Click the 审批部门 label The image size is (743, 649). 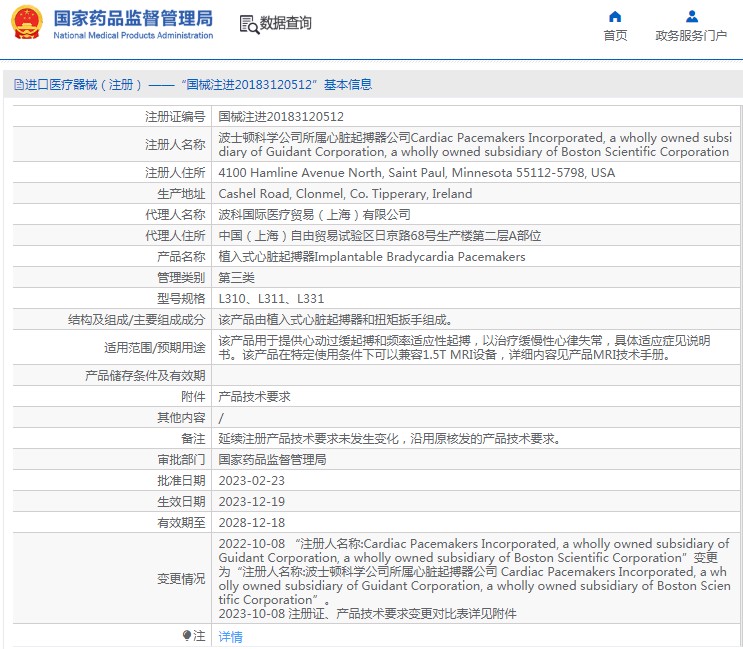(181, 460)
